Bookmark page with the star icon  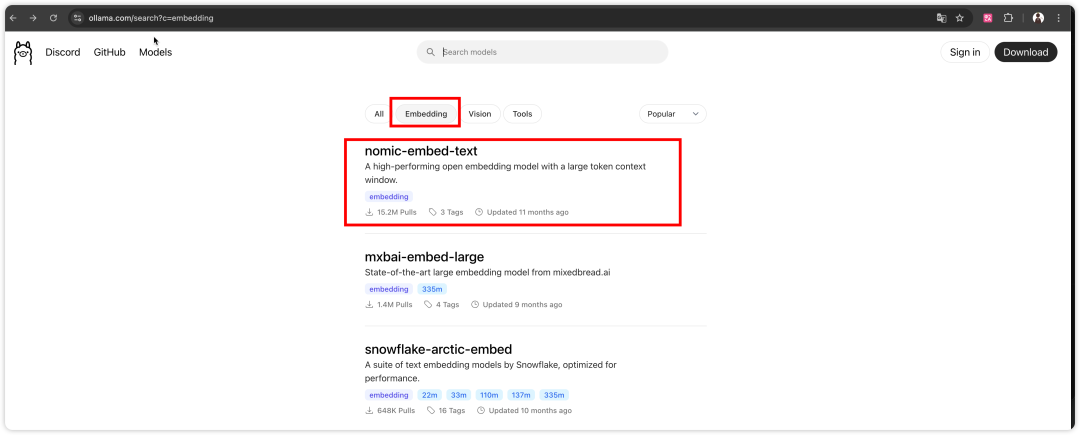coord(959,18)
